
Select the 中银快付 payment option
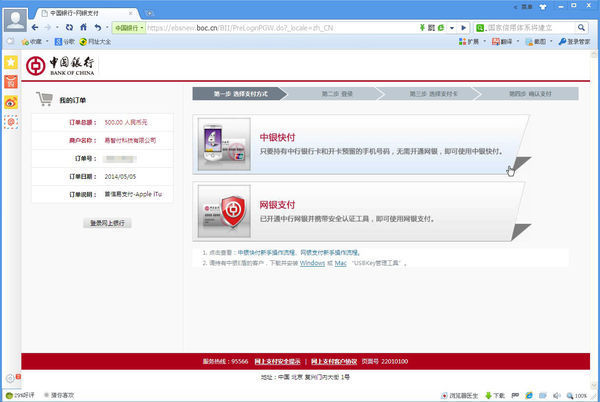pyautogui.click(x=361, y=144)
